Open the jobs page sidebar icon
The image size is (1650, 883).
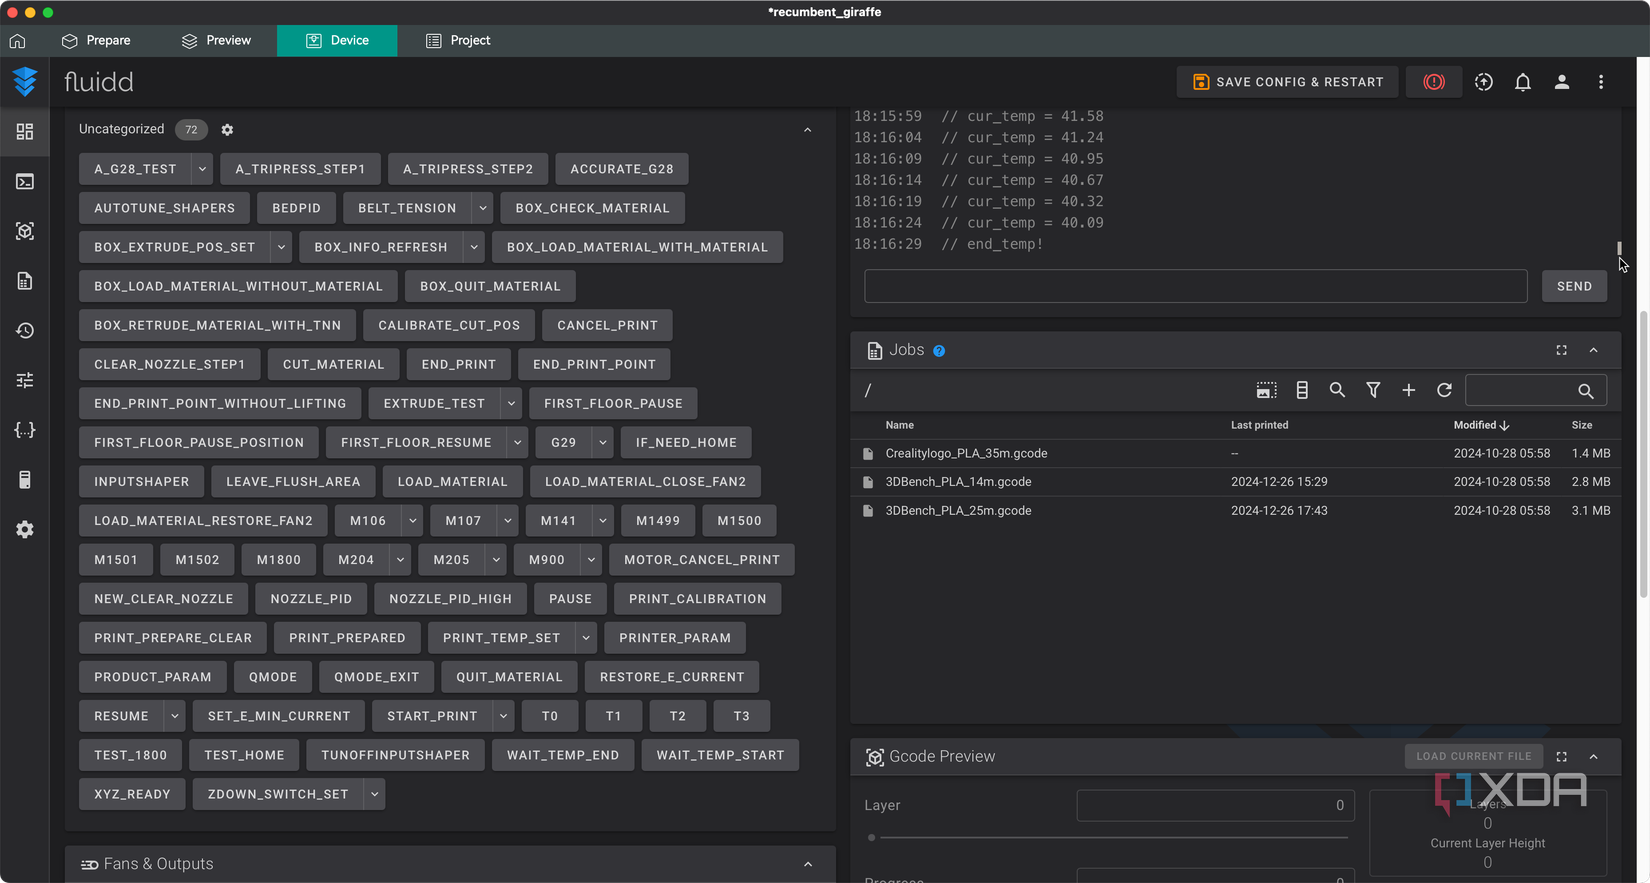(x=25, y=281)
